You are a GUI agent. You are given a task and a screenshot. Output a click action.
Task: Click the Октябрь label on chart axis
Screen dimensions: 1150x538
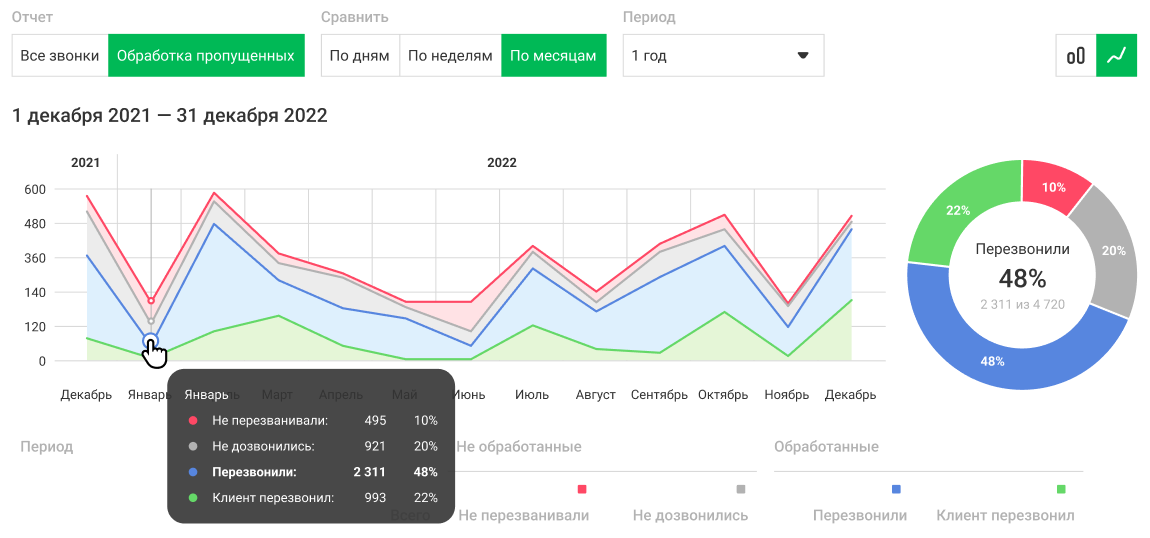723,395
